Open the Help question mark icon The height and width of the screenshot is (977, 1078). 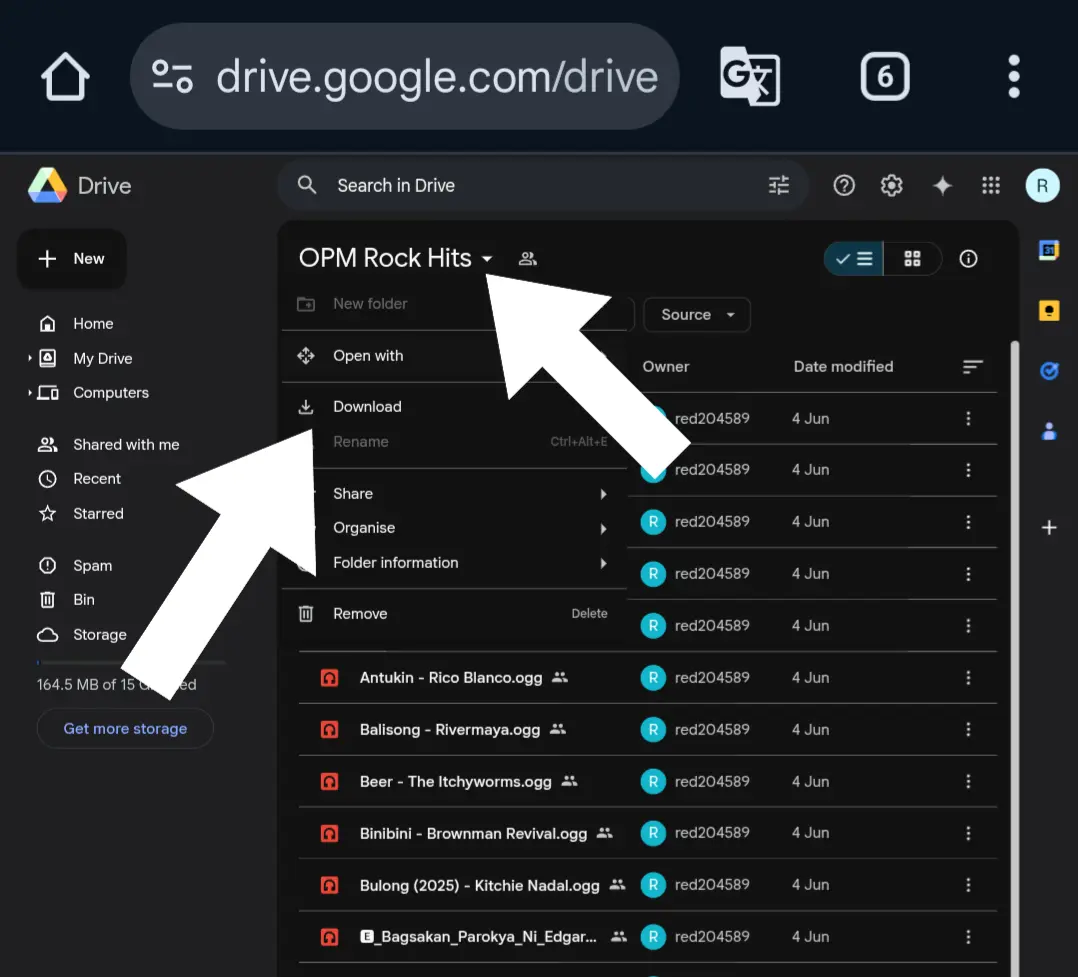pyautogui.click(x=844, y=185)
